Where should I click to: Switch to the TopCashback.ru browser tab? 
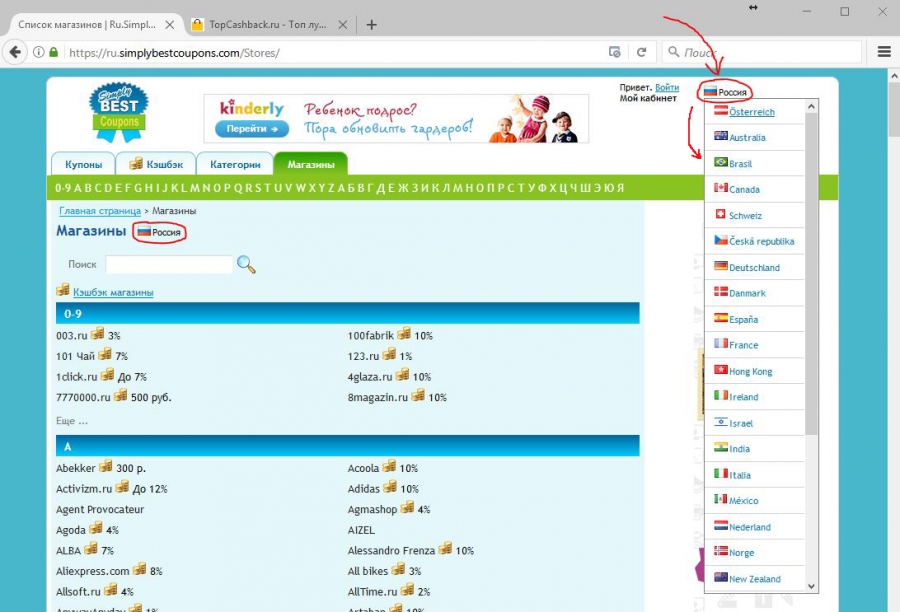click(267, 25)
